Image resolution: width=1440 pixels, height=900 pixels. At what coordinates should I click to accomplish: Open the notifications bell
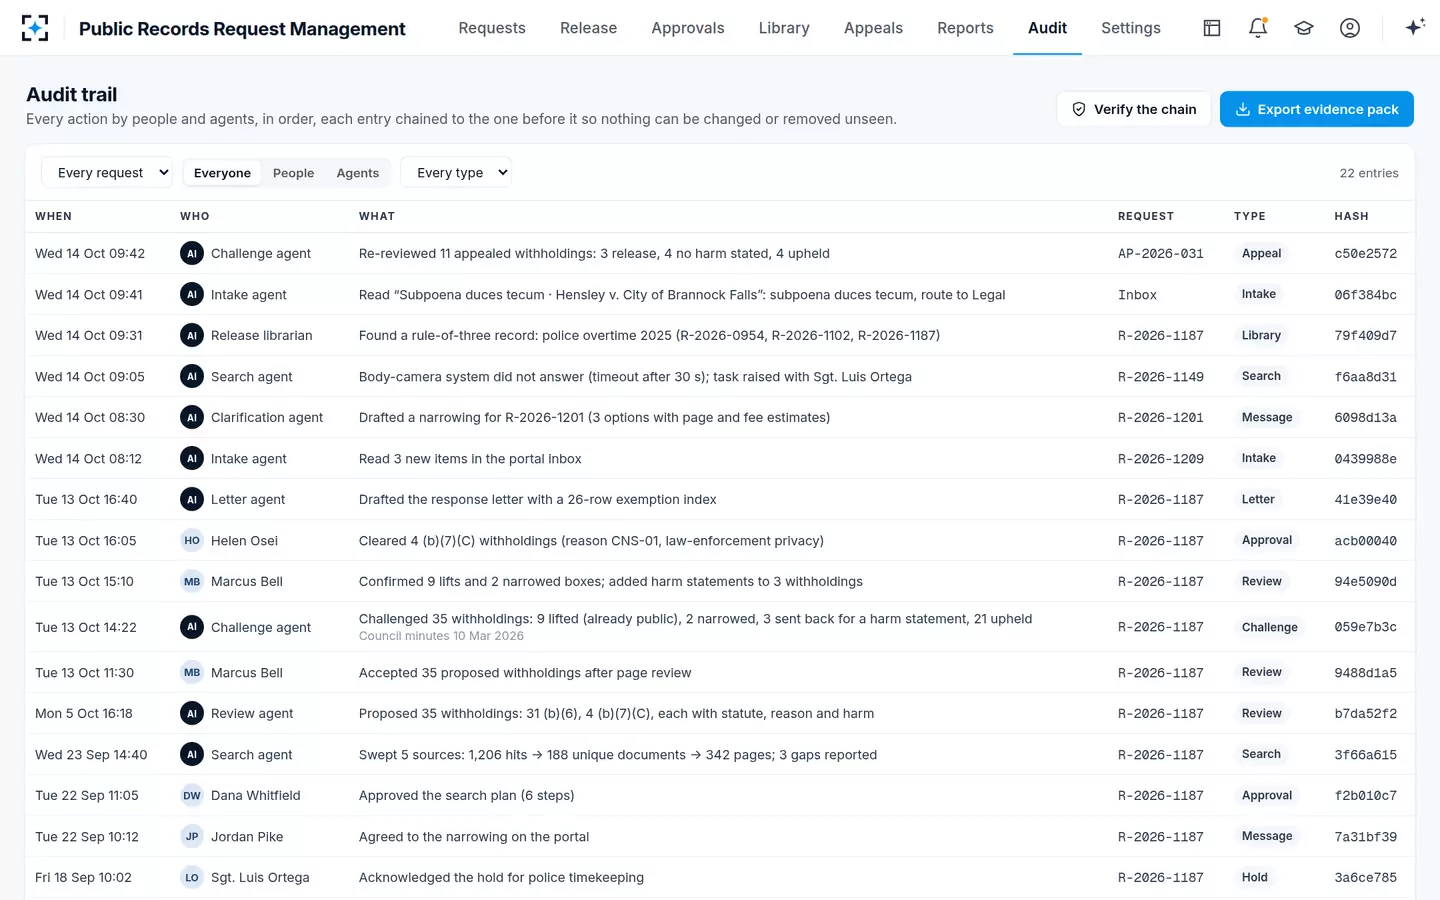tap(1258, 28)
